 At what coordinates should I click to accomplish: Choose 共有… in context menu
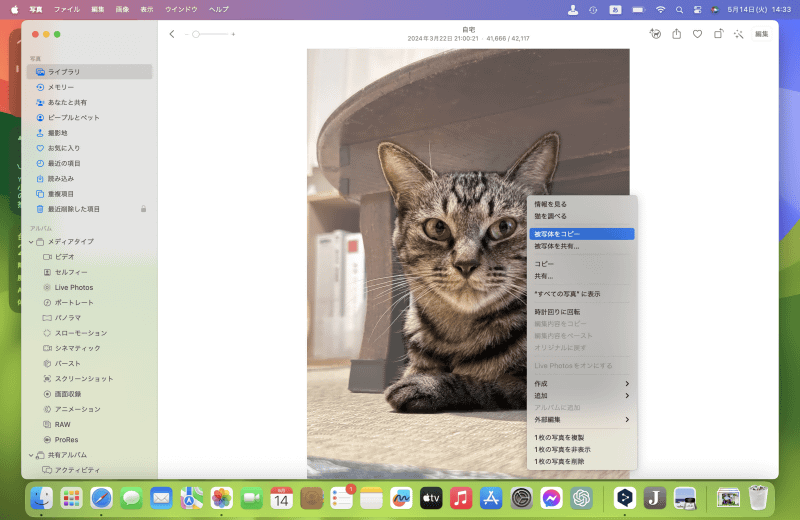click(582, 276)
